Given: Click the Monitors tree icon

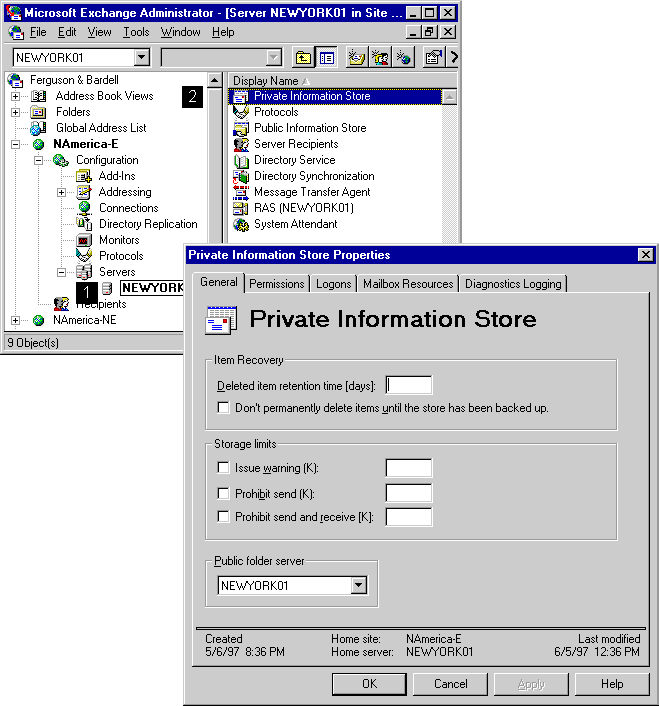Looking at the screenshot, I should (x=84, y=240).
